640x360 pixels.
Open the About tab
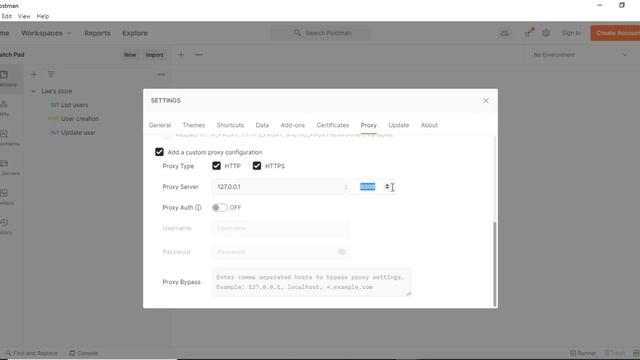tap(429, 125)
